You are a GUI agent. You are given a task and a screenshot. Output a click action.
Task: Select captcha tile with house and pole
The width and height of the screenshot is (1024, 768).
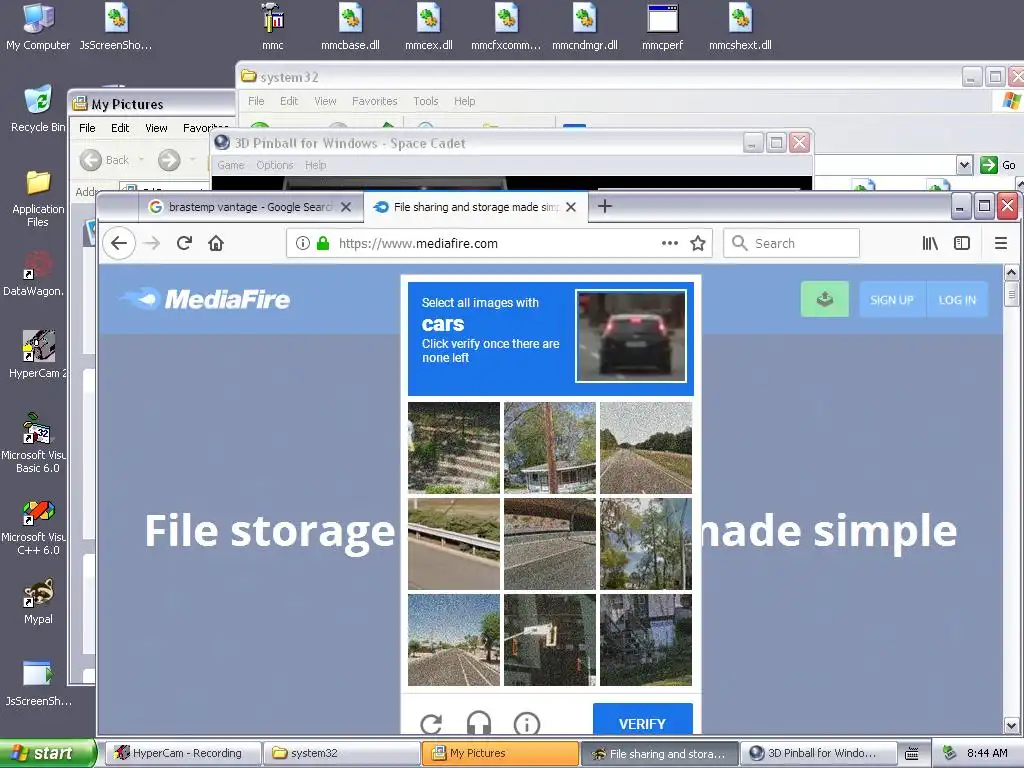pos(550,447)
